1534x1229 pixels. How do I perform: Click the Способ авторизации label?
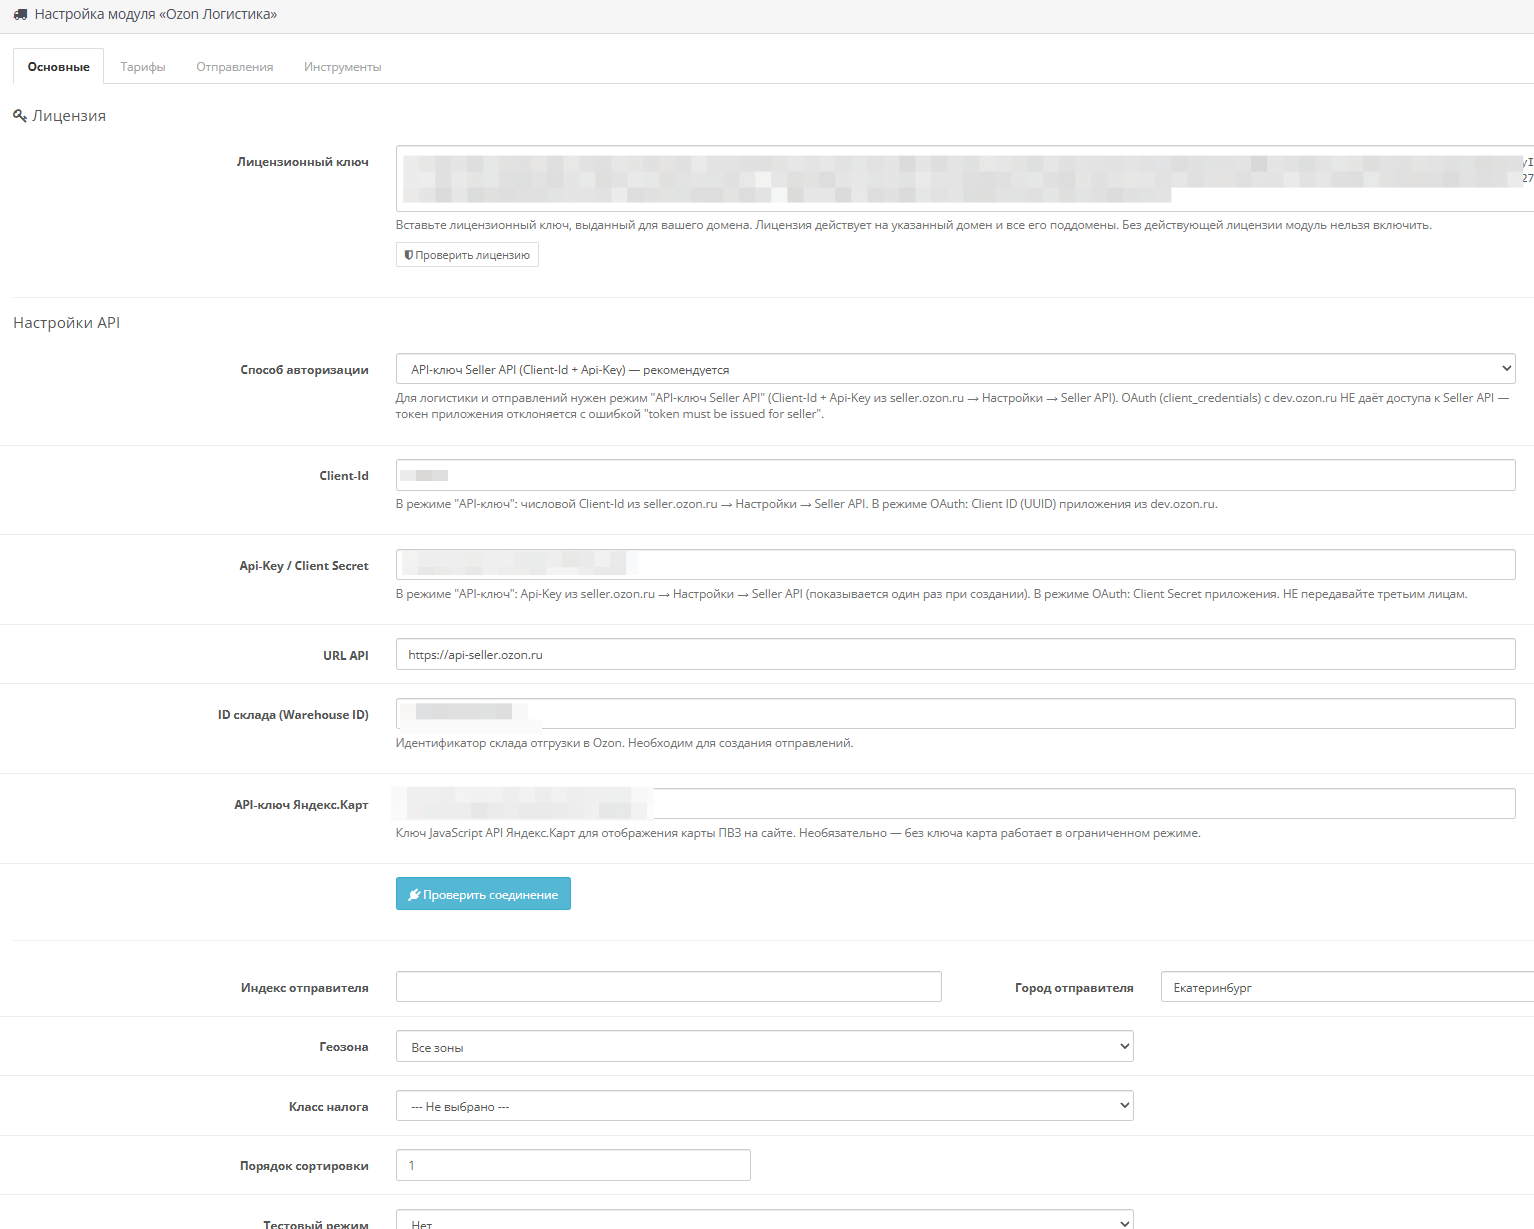[x=304, y=370]
